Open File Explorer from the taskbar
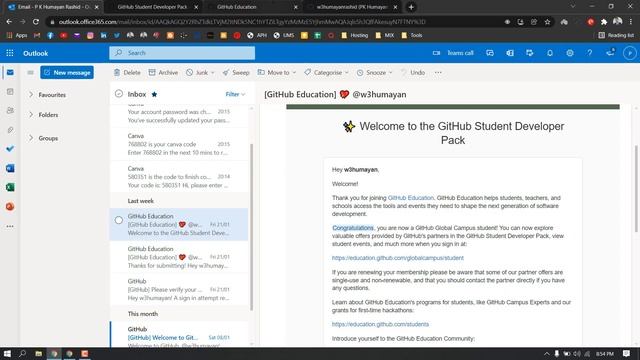This screenshot has height=360, width=640. coord(38,353)
